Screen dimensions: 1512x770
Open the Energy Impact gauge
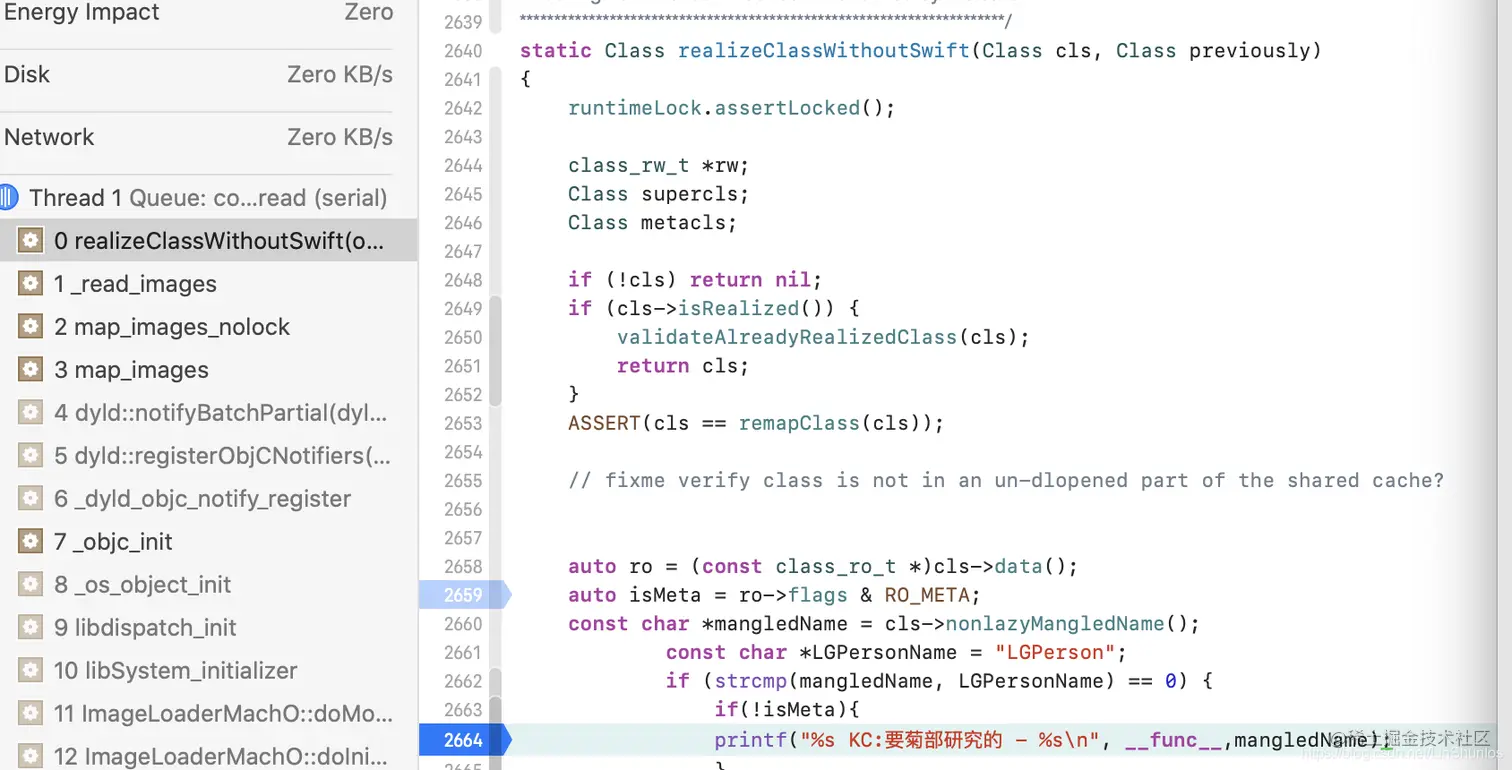(x=198, y=13)
